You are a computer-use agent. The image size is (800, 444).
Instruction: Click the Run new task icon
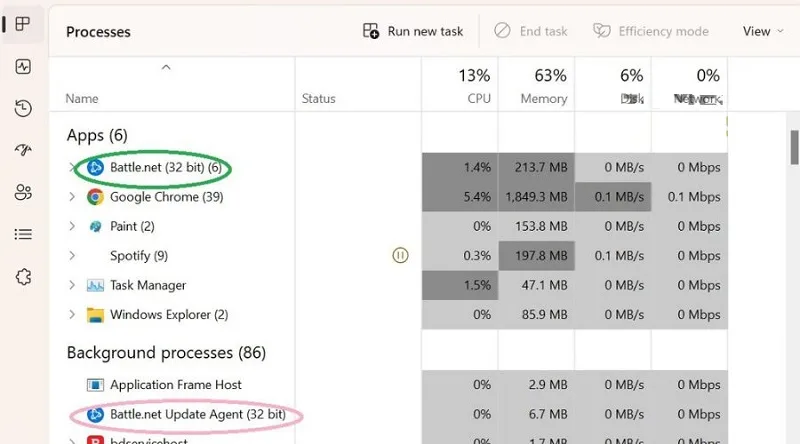coord(371,31)
